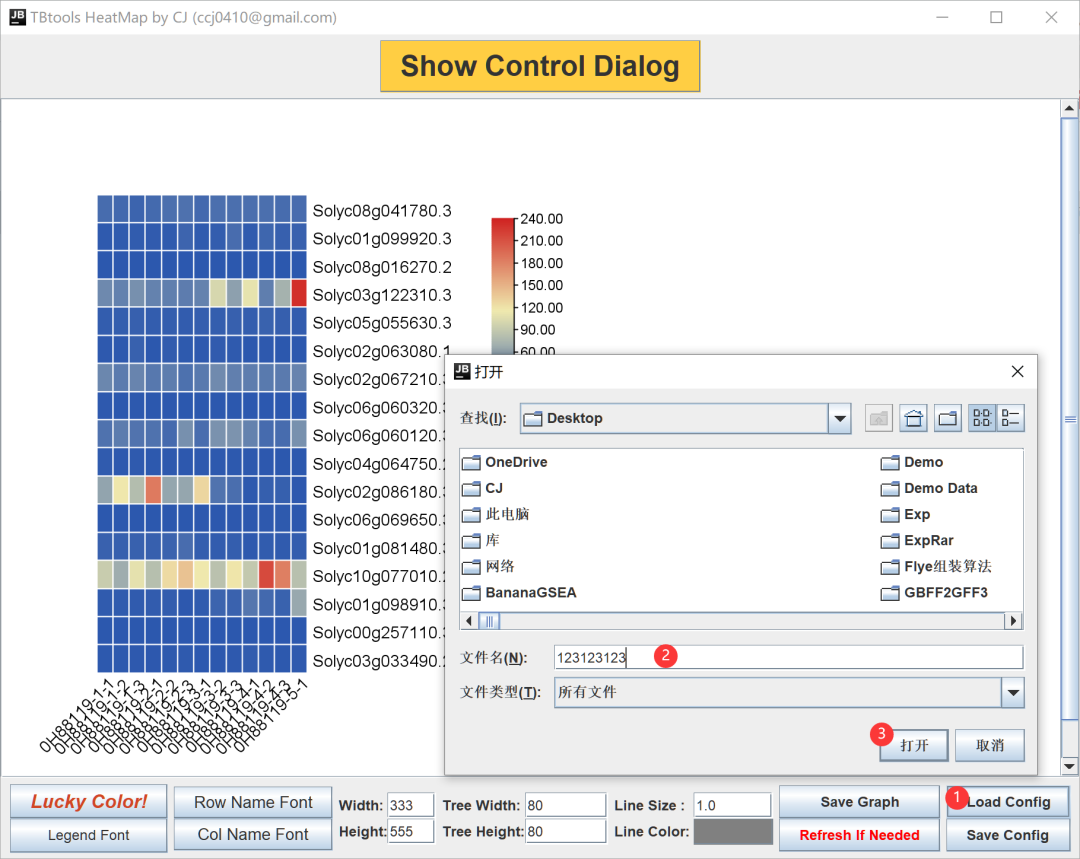
Task: Click the JB logo in the 打开 dialog titlebar
Action: 463,371
